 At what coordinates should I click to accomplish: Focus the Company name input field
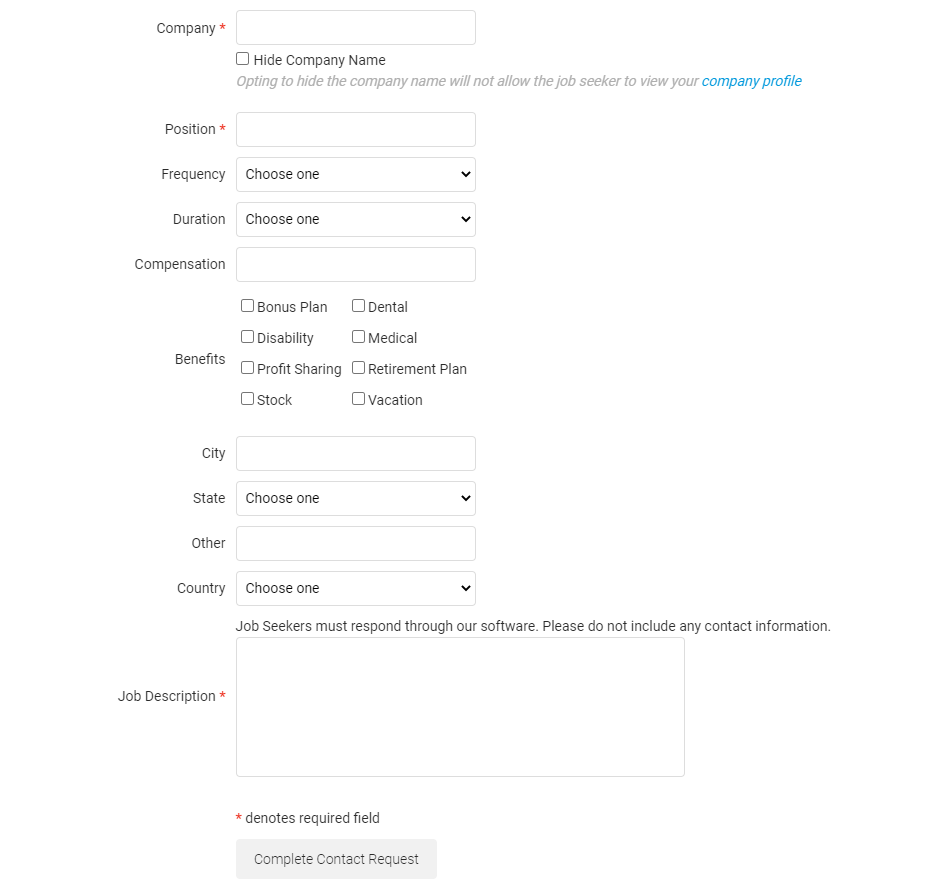click(355, 28)
